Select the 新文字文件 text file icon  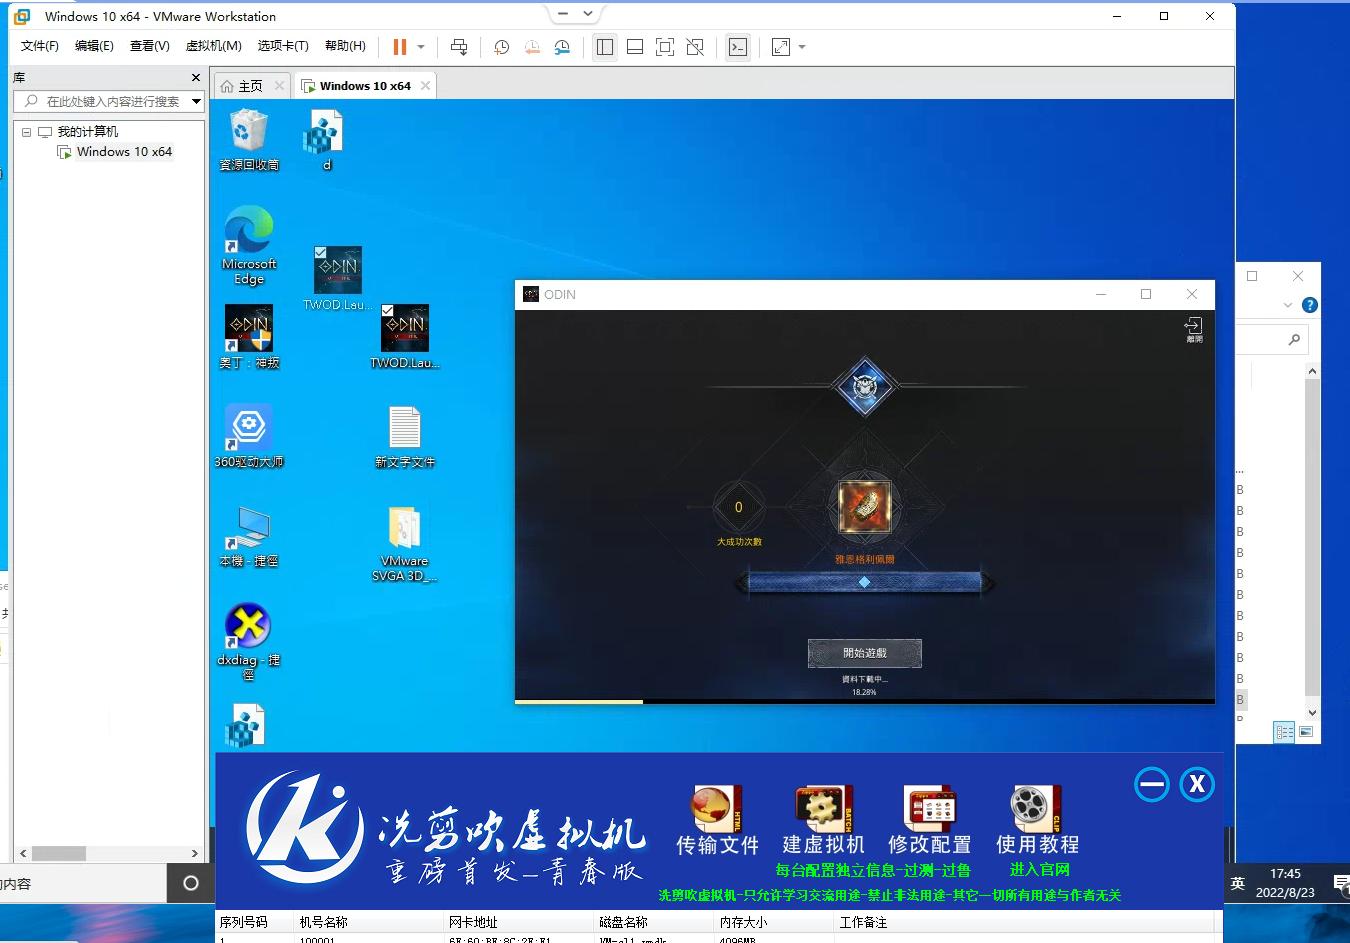pyautogui.click(x=405, y=436)
